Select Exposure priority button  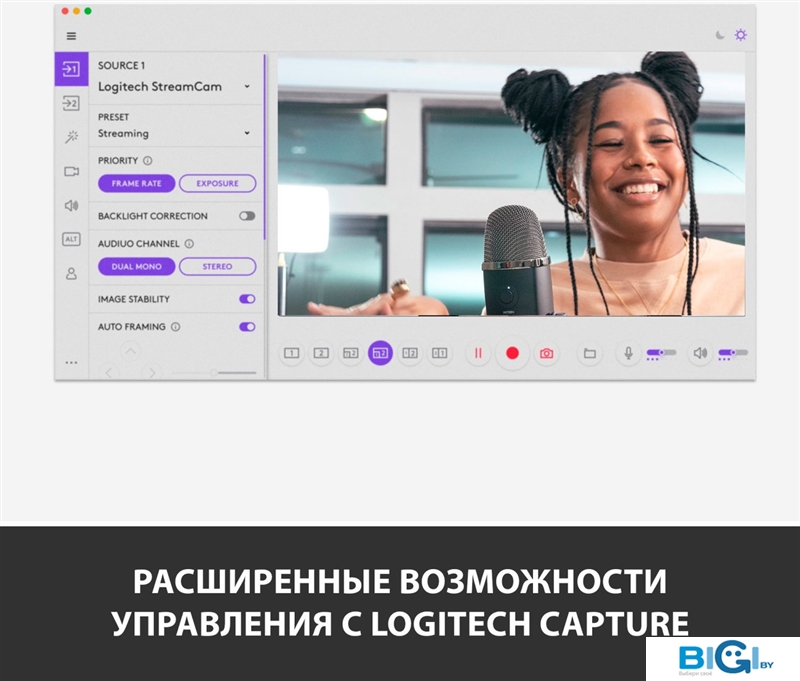[217, 184]
